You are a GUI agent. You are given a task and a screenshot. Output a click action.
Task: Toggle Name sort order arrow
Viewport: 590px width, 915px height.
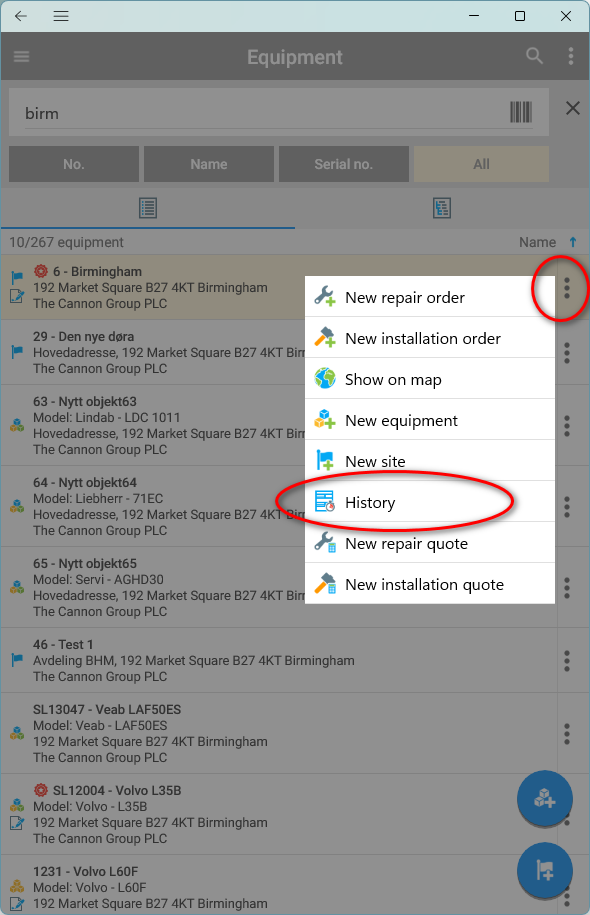coord(572,242)
